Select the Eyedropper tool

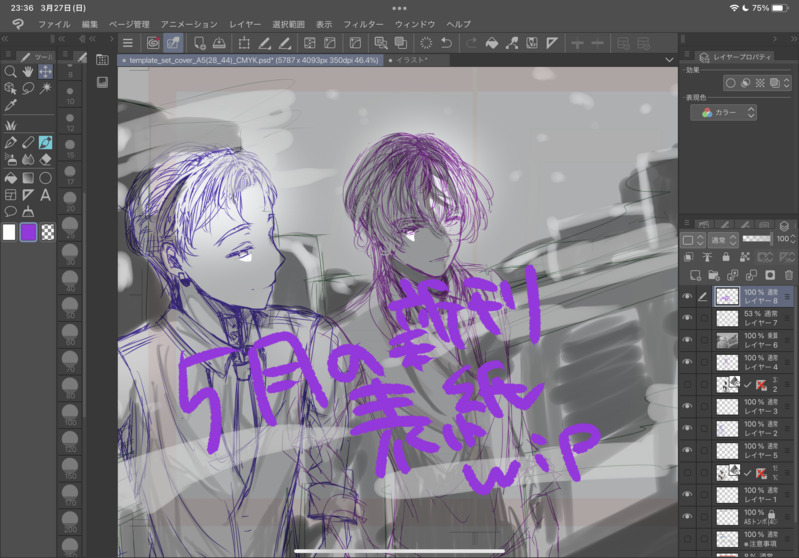click(10, 105)
